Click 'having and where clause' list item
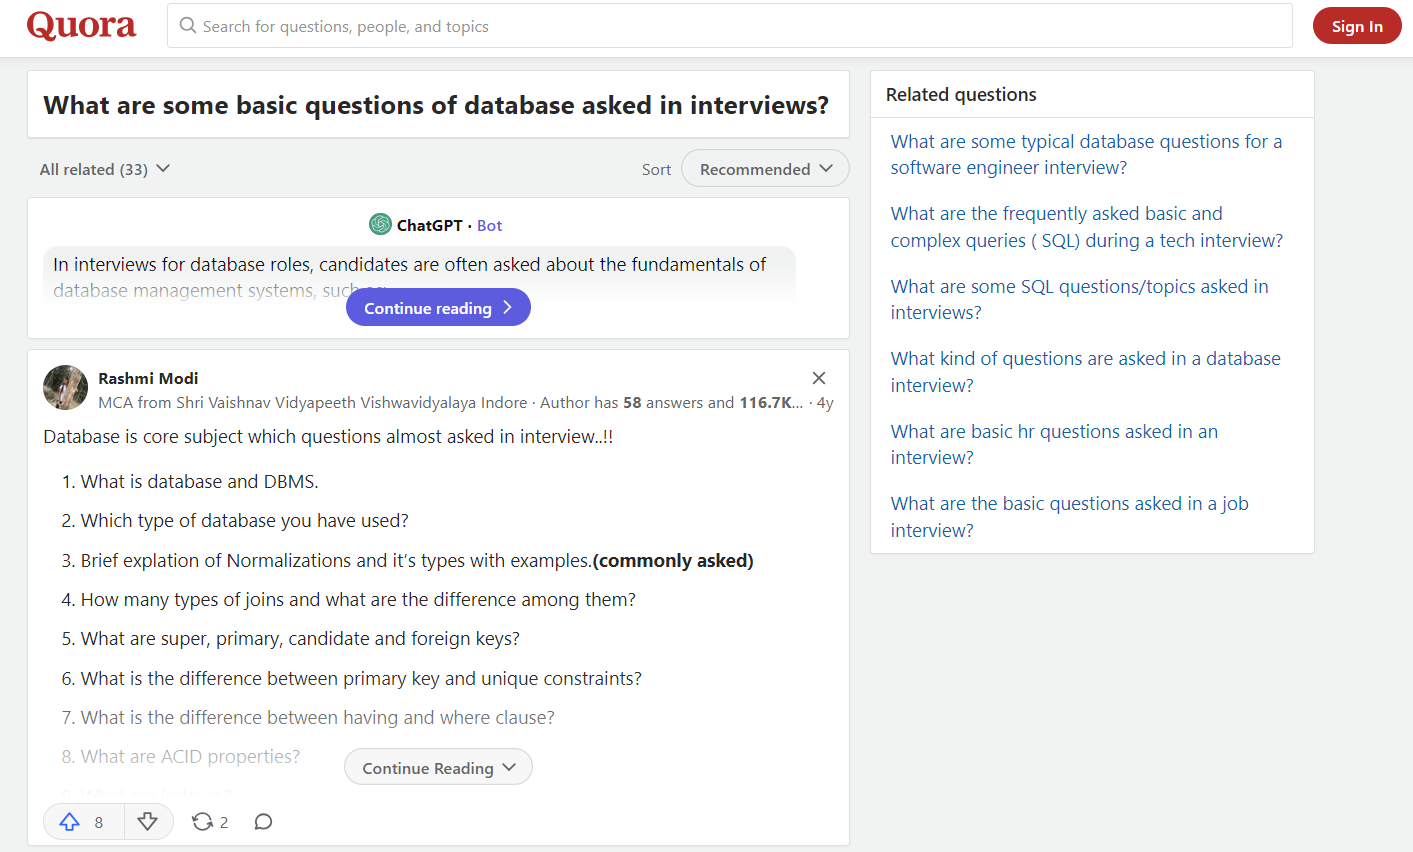1413x852 pixels. point(317,718)
